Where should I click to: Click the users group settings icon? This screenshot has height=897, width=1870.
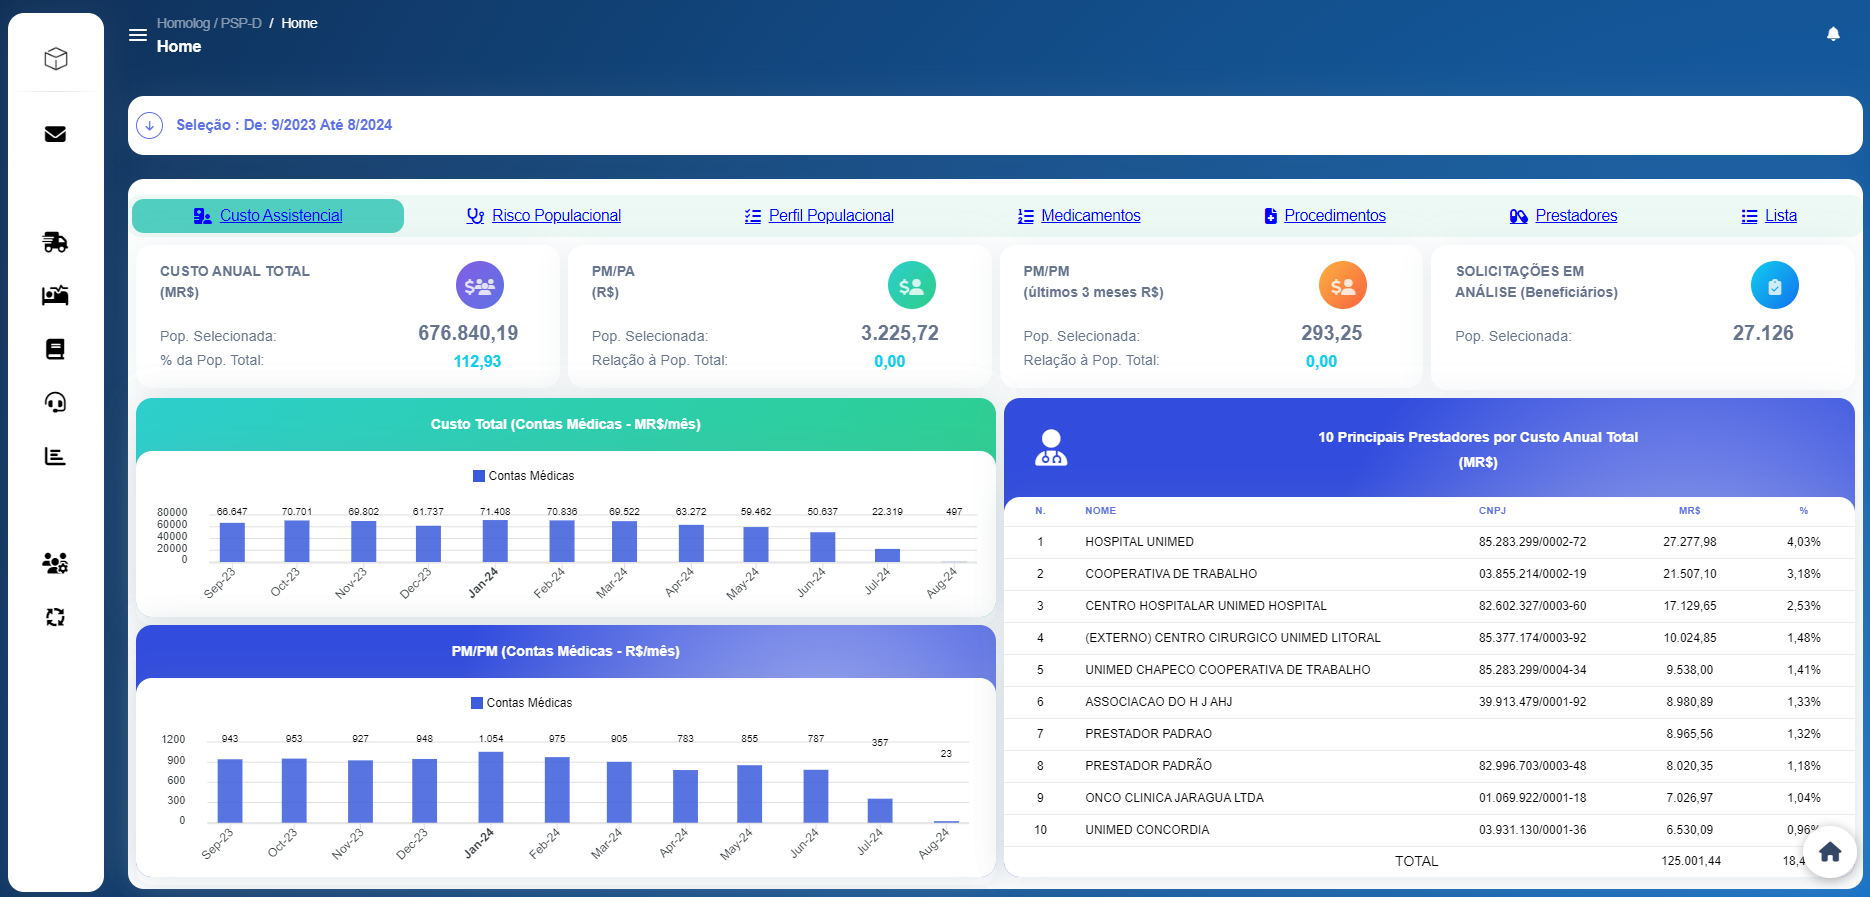56,563
